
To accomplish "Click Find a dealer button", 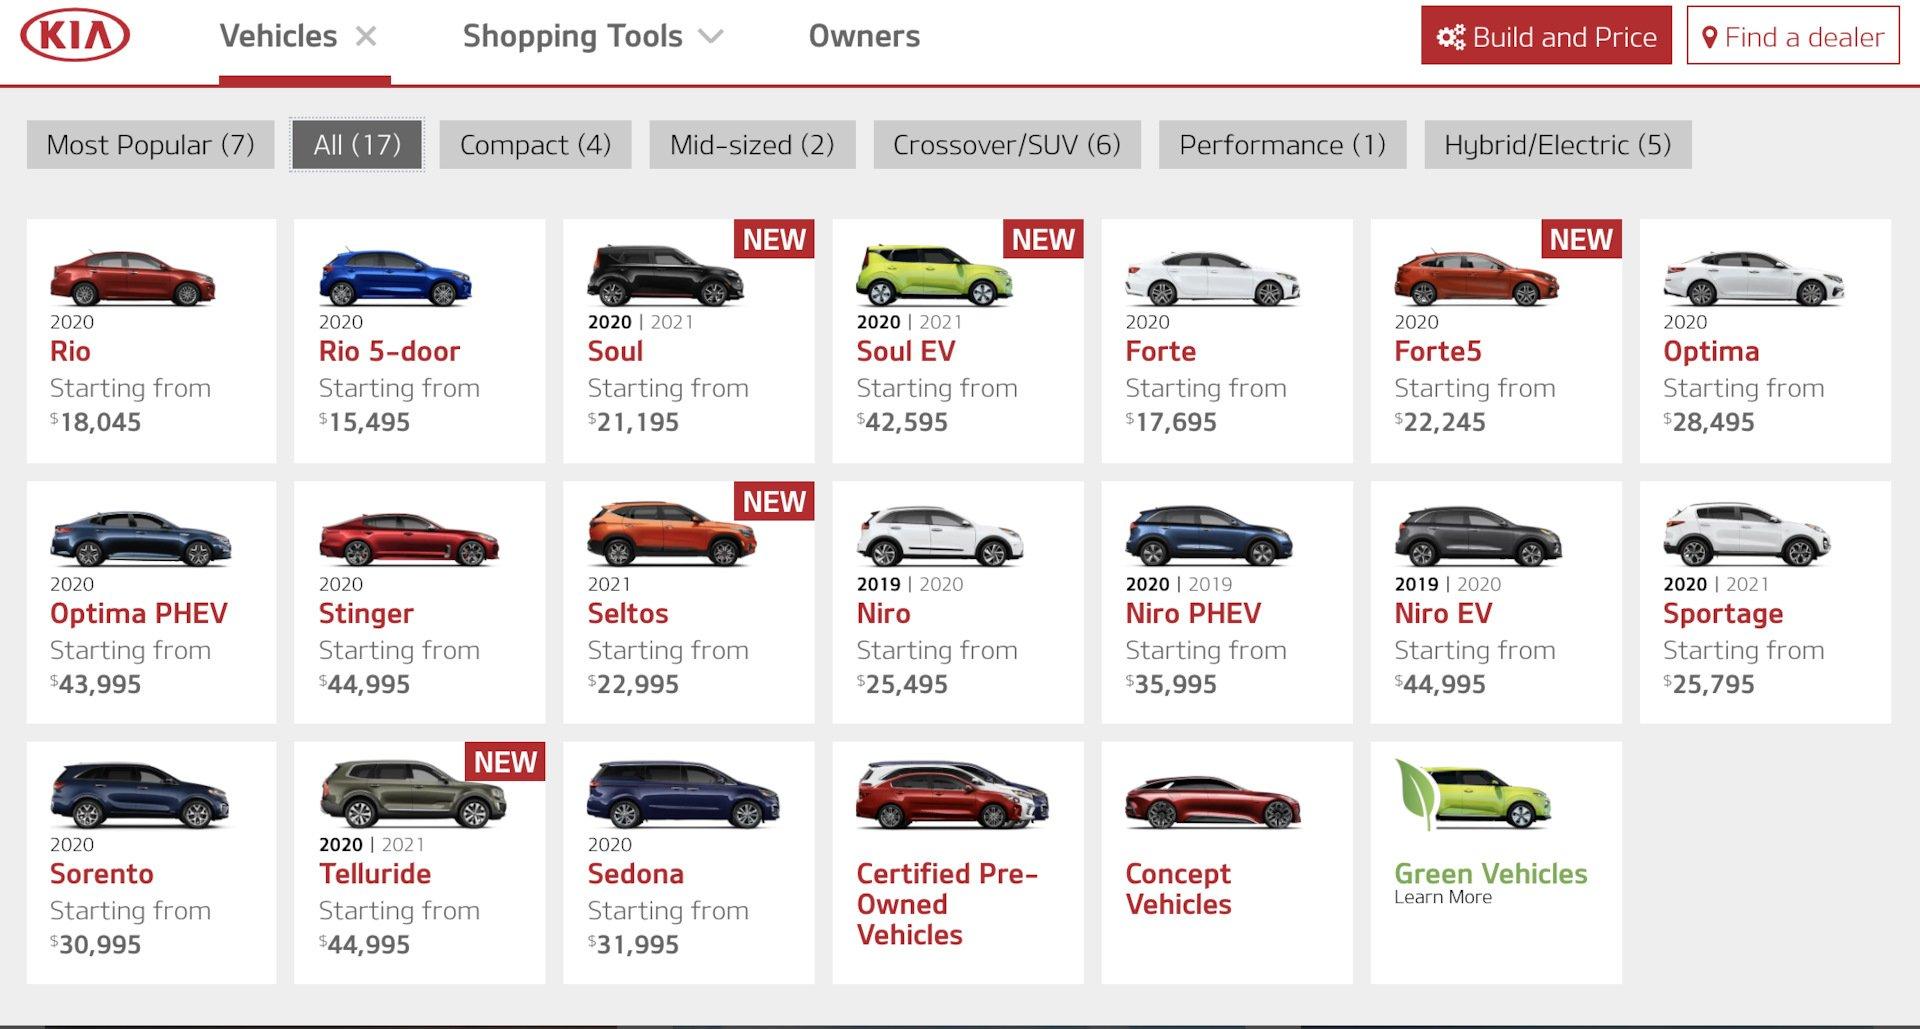I will click(1792, 37).
